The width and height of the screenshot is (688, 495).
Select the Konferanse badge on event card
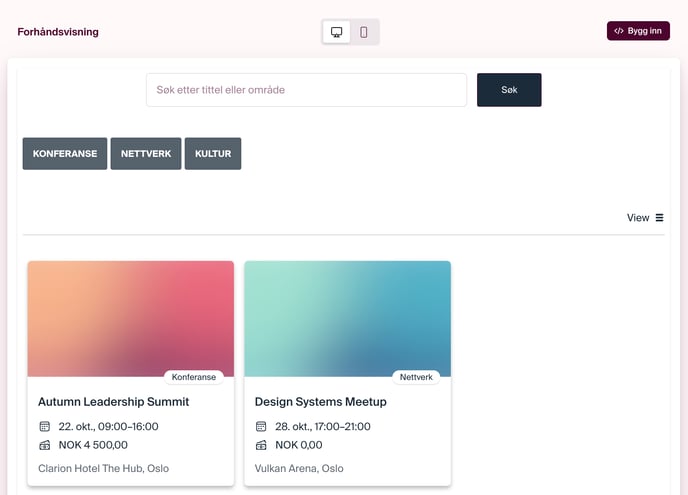pos(194,377)
